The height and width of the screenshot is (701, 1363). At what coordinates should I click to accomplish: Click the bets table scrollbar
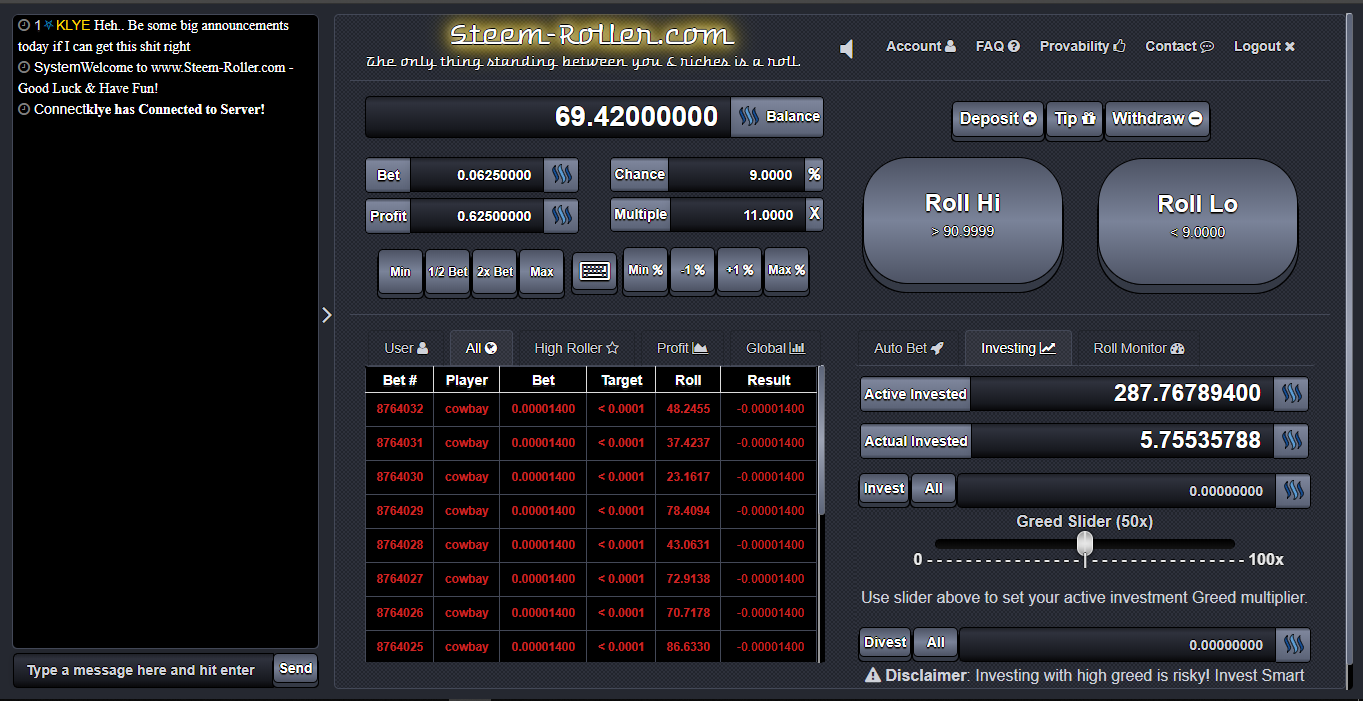[x=822, y=440]
